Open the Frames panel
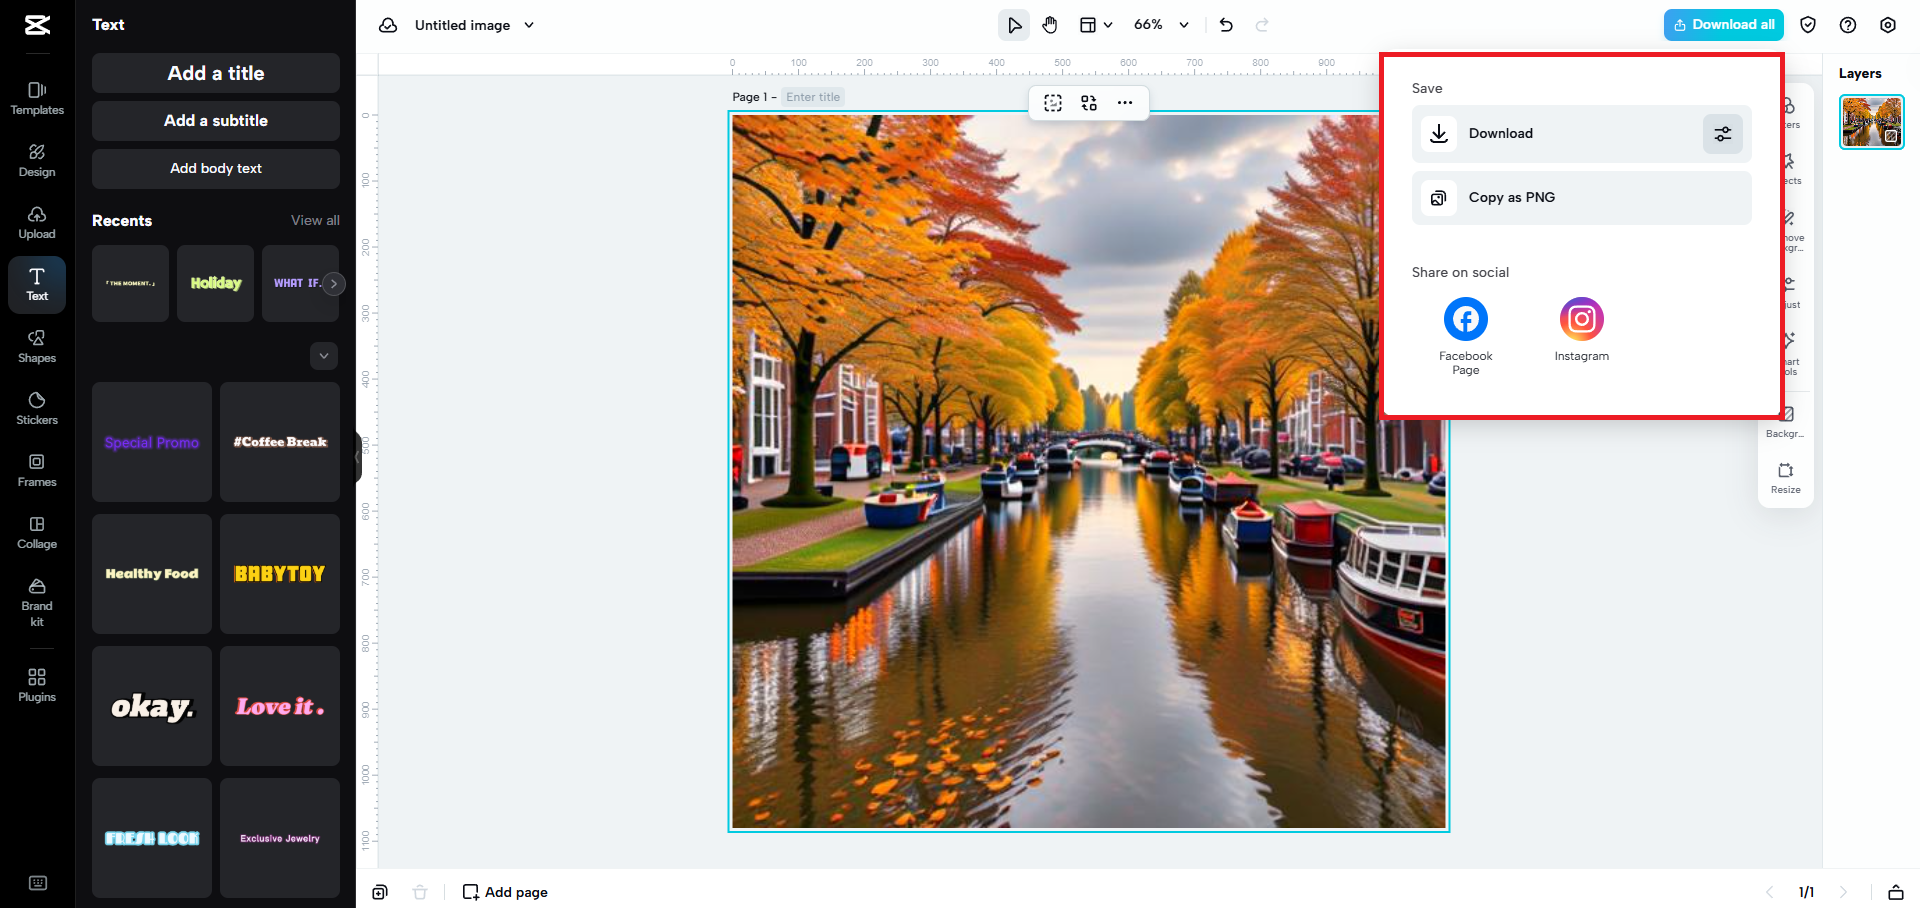Image resolution: width=1920 pixels, height=908 pixels. pos(37,470)
